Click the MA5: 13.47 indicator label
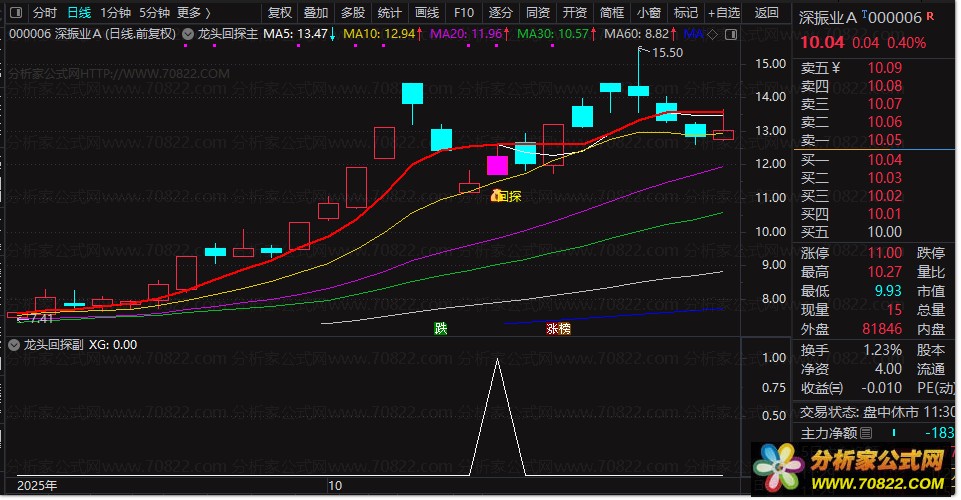Viewport: 961px width, 500px height. (295, 34)
